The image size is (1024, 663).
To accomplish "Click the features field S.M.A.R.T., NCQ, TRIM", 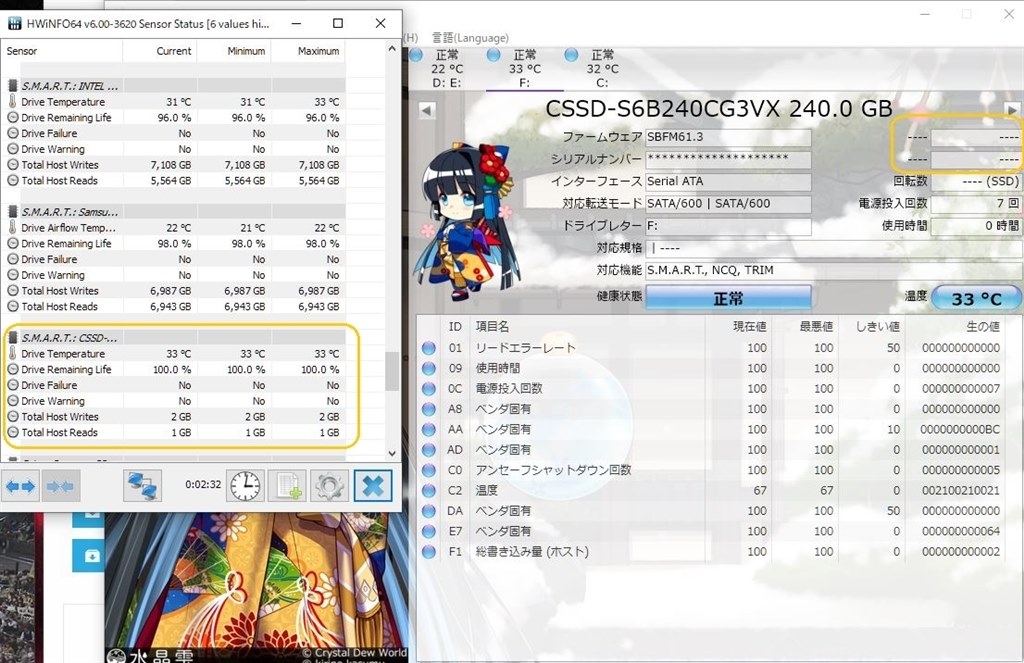I will point(833,270).
